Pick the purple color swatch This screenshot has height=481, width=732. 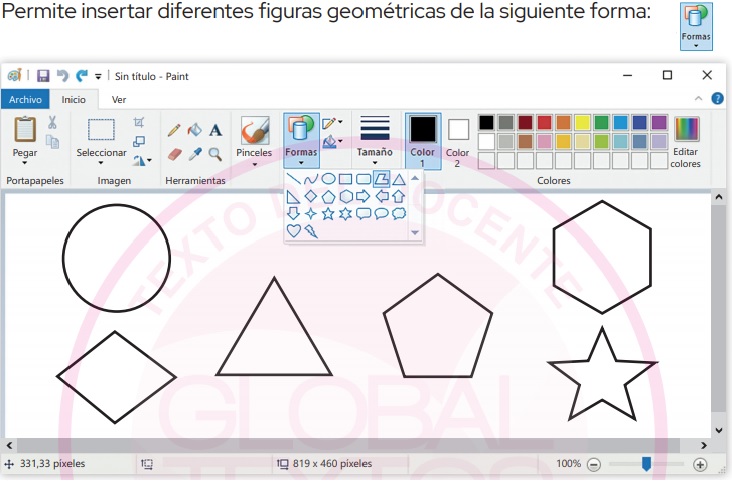click(659, 123)
